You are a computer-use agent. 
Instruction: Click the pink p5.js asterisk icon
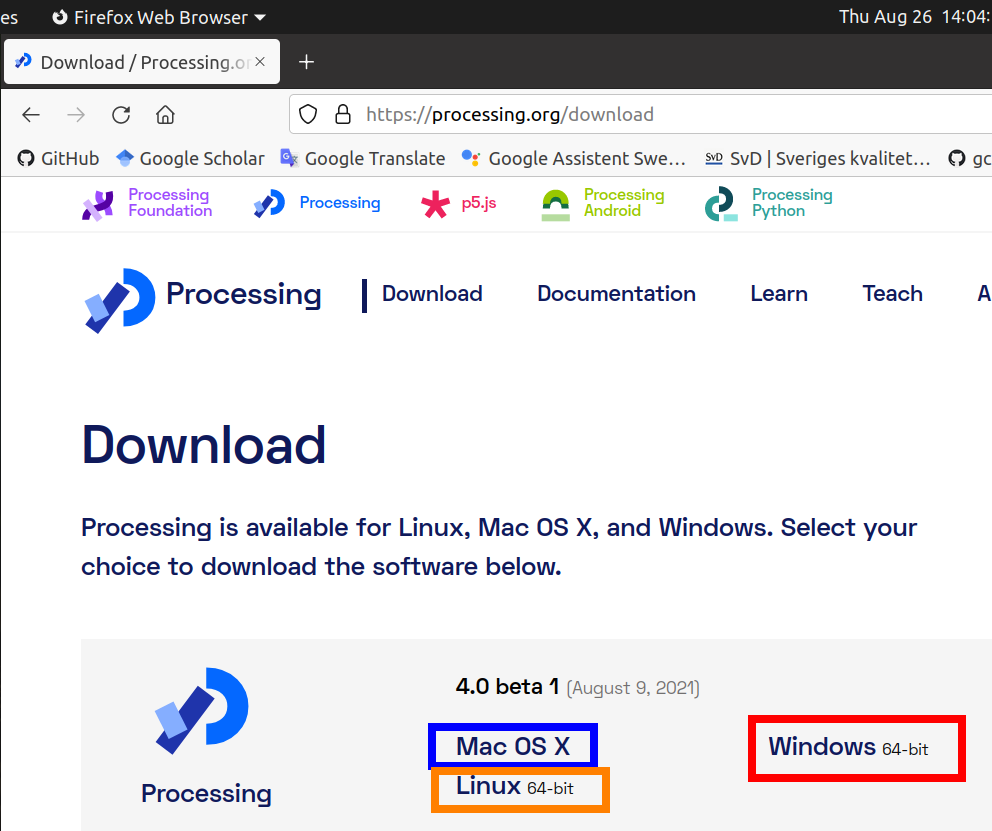click(435, 204)
